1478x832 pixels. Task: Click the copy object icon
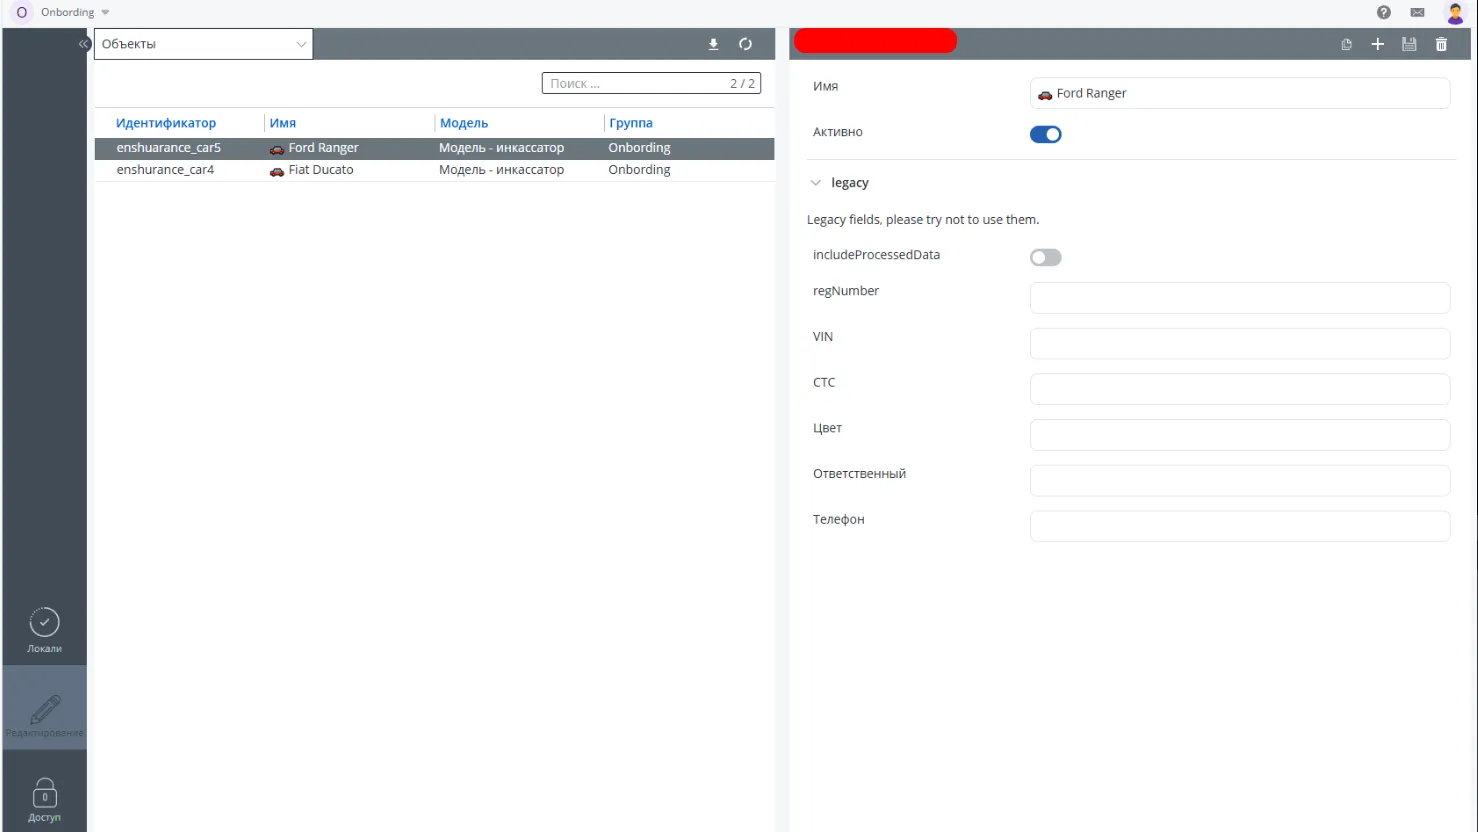click(1346, 44)
